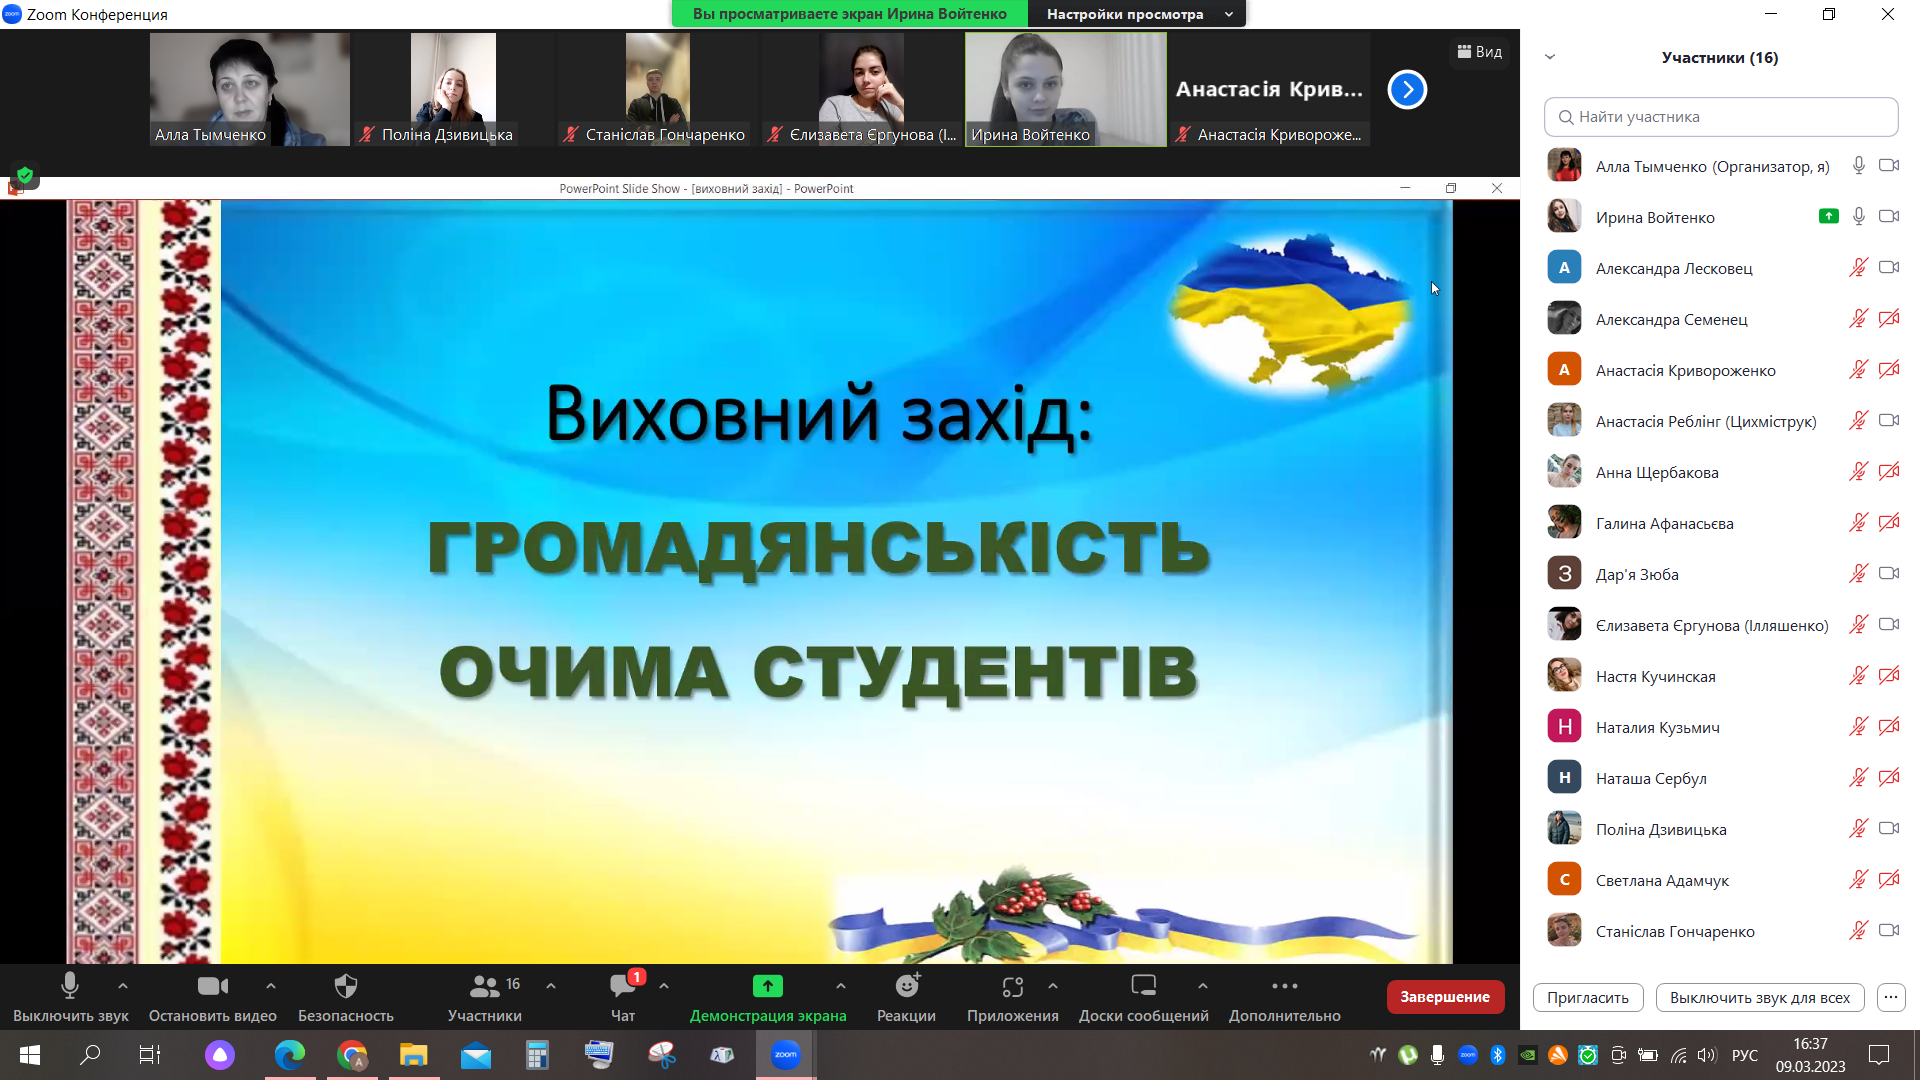Collapse the participants panel chevron
This screenshot has height=1080, width=1920.
click(1550, 57)
